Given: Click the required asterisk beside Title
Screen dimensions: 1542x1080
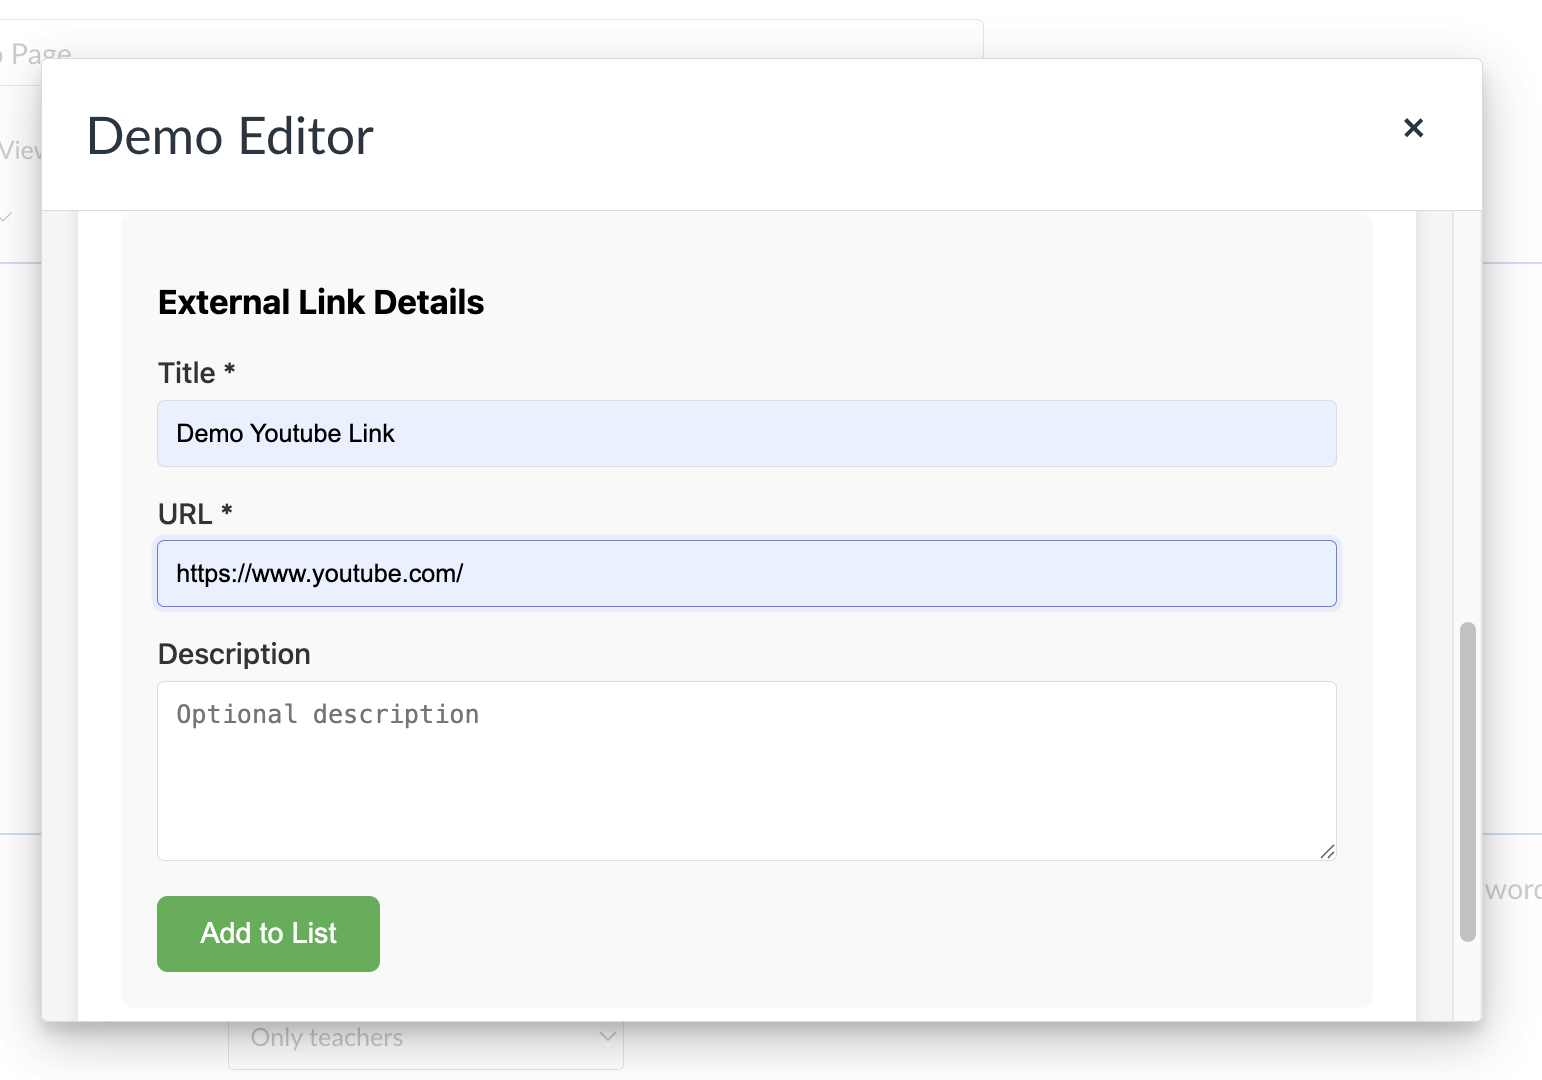Looking at the screenshot, I should click(229, 370).
